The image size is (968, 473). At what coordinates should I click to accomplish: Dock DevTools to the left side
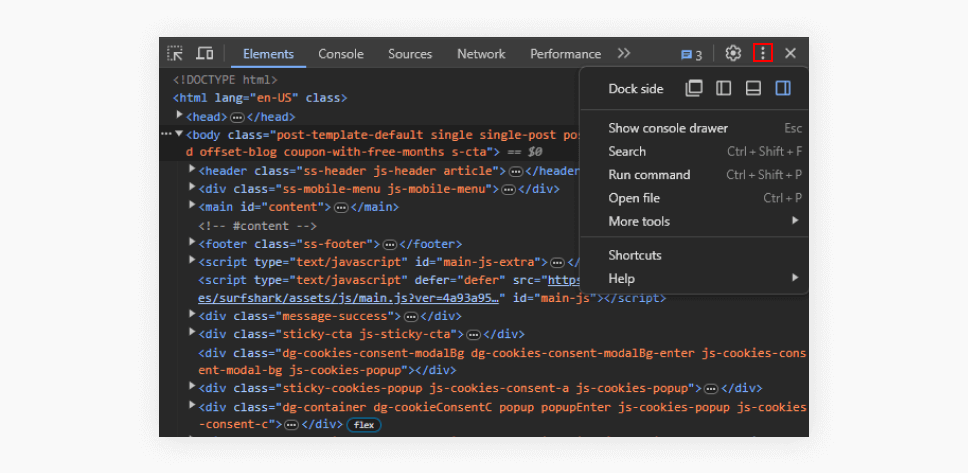(x=724, y=88)
